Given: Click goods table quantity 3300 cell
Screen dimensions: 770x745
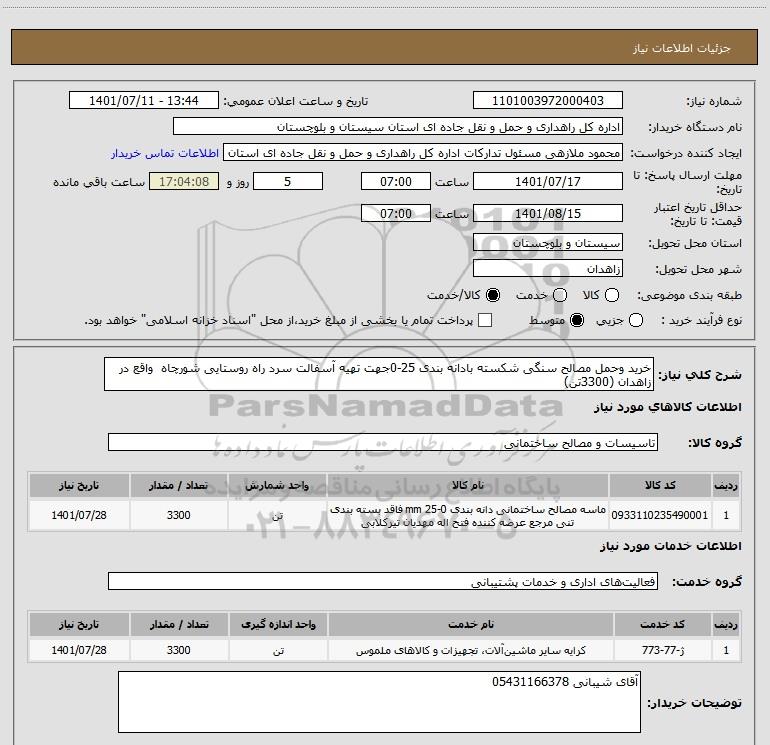Looking at the screenshot, I should point(179,515).
